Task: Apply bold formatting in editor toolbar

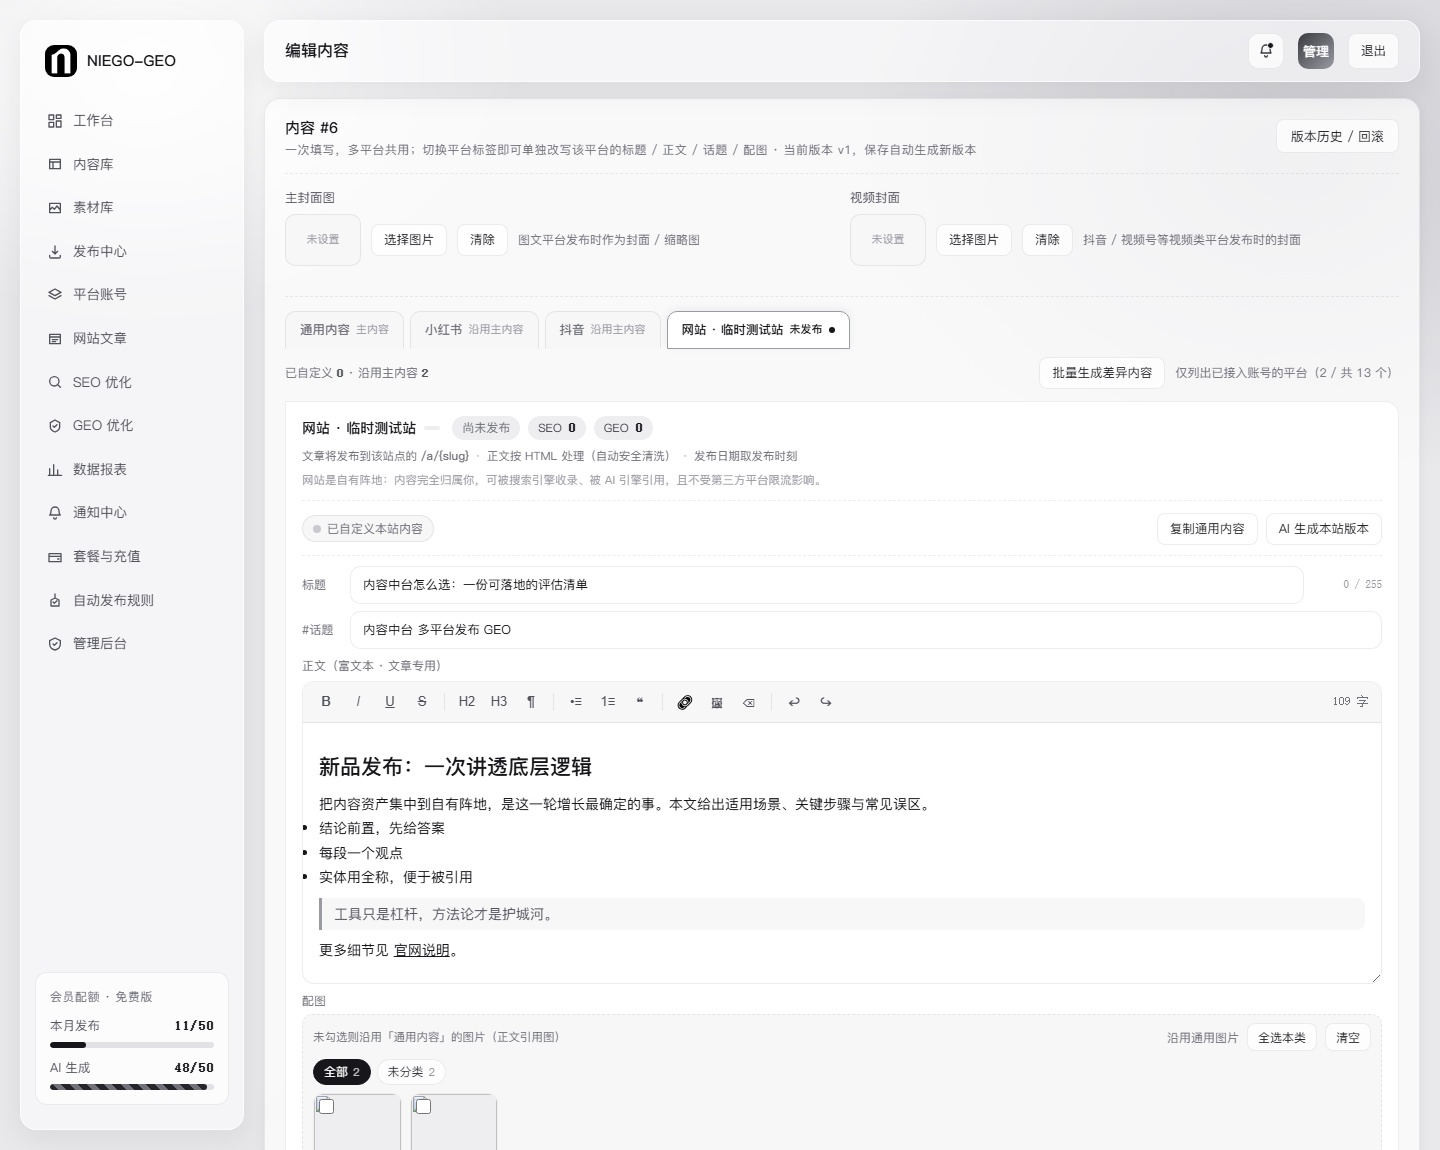Action: 326,702
